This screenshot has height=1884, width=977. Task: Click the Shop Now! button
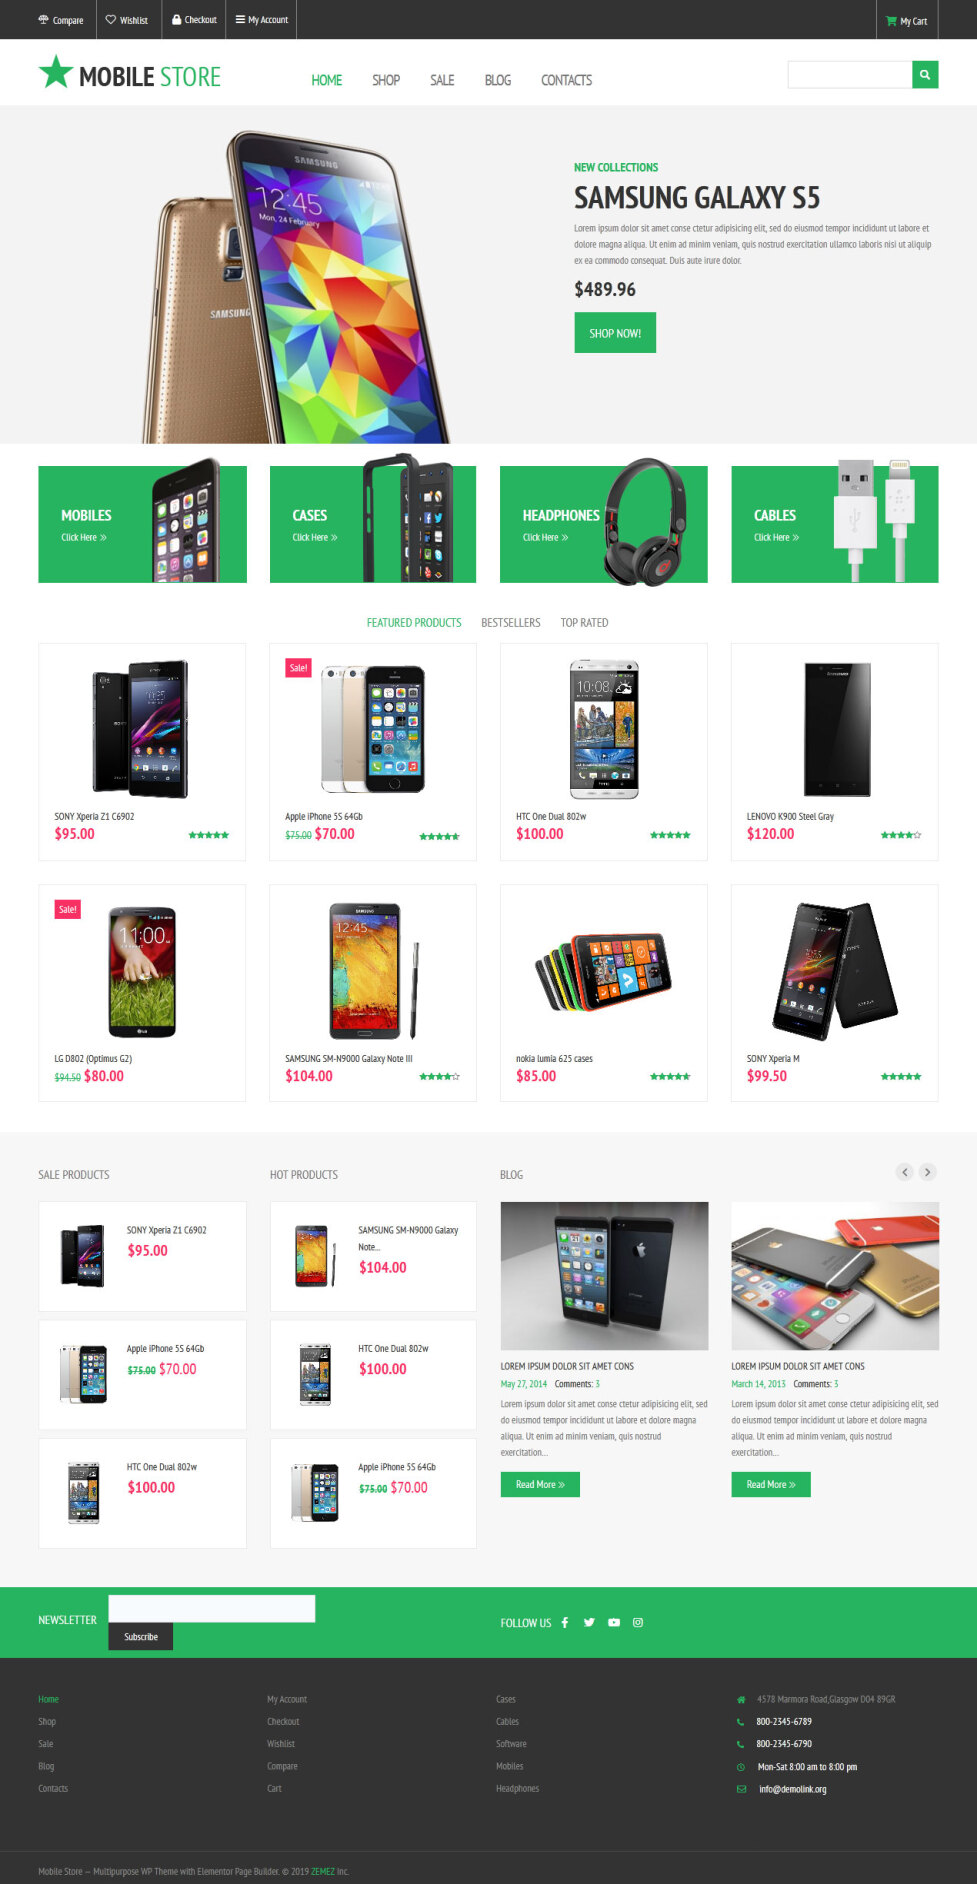(x=615, y=333)
